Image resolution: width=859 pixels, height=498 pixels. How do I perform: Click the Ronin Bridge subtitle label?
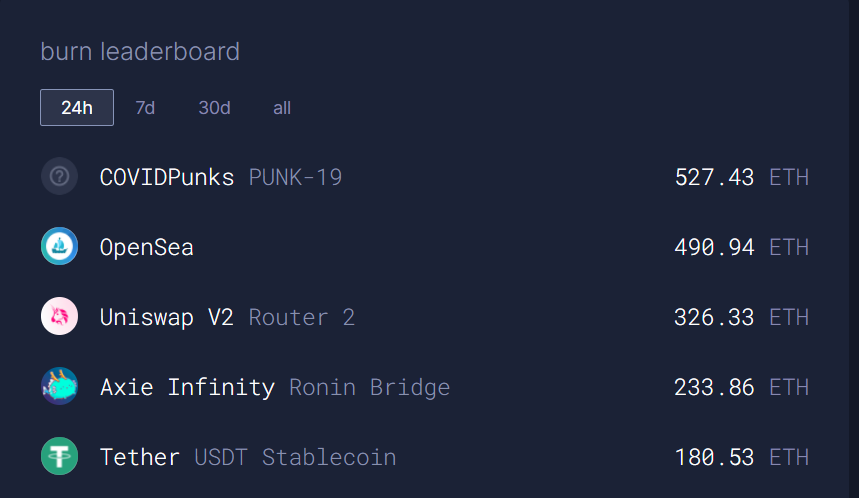(x=369, y=388)
